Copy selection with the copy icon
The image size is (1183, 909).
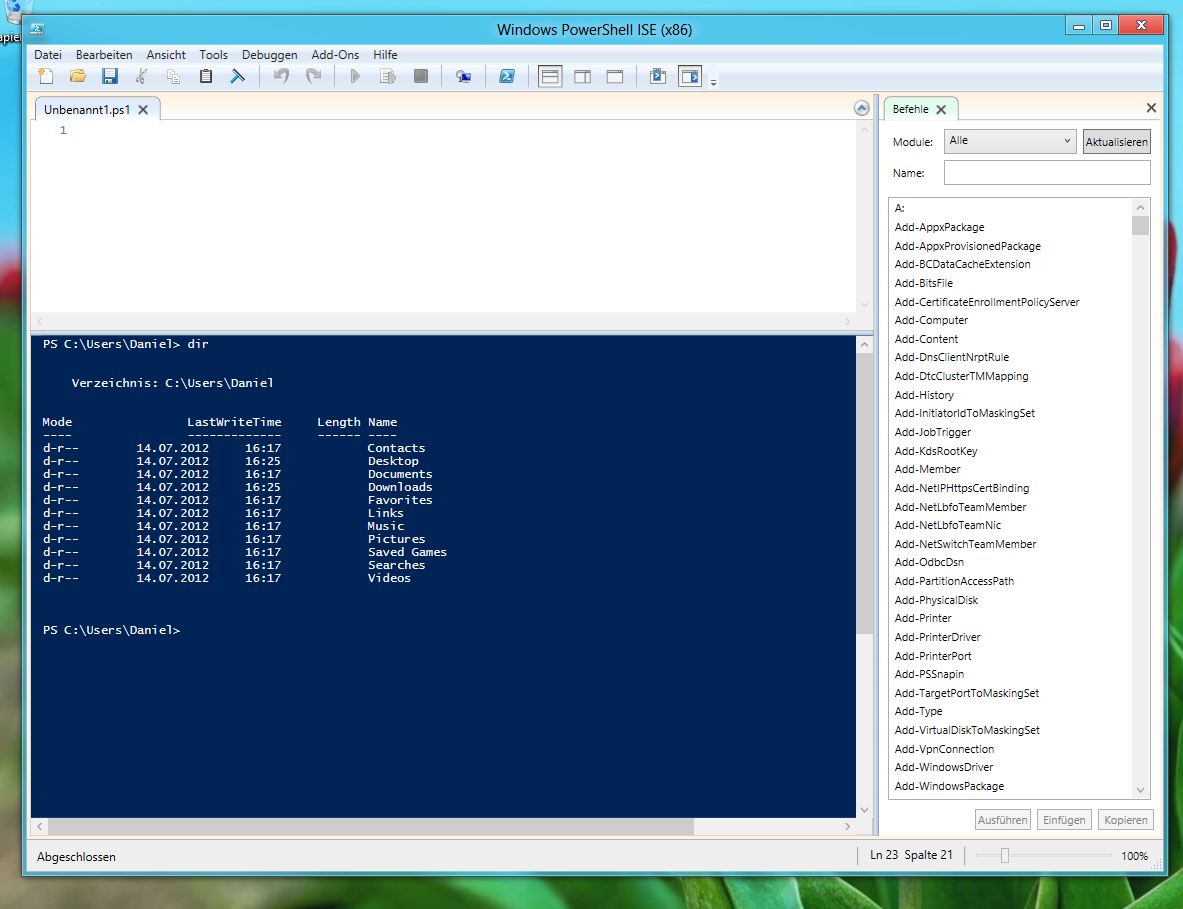pyautogui.click(x=174, y=76)
